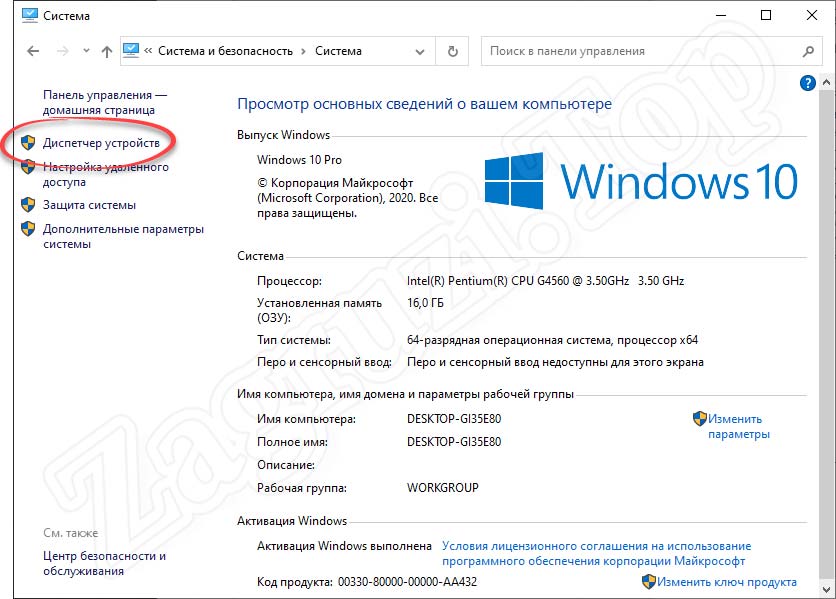Click the system icon in the title bar
Viewport: 836px width, 599px height.
coord(27,15)
